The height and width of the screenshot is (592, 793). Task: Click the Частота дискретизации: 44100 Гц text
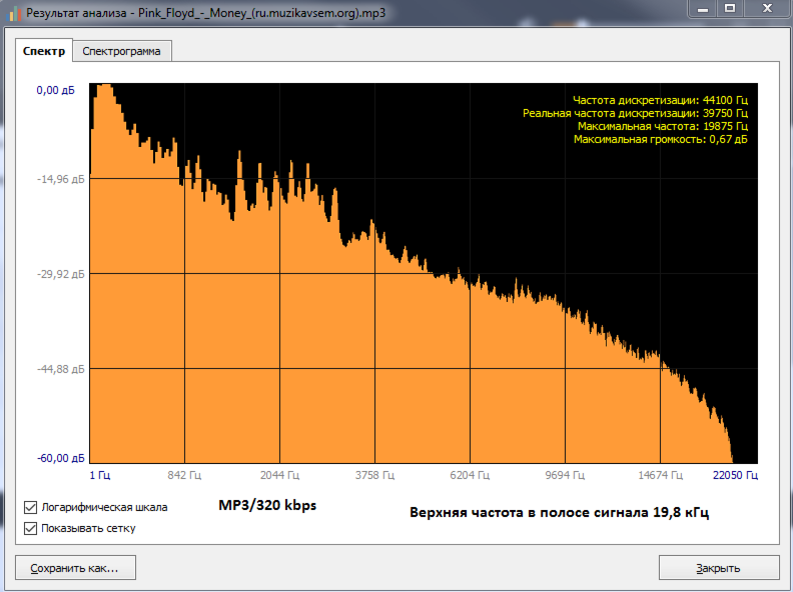tap(660, 100)
